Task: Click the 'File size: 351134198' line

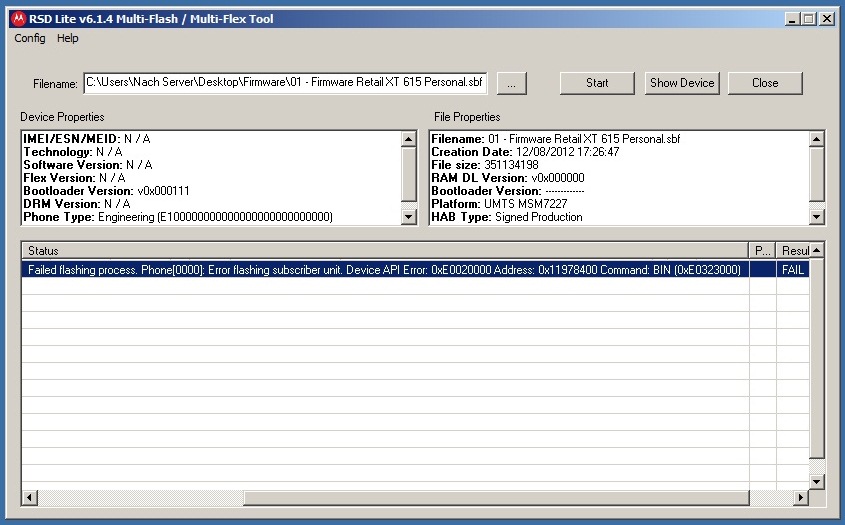Action: click(485, 164)
